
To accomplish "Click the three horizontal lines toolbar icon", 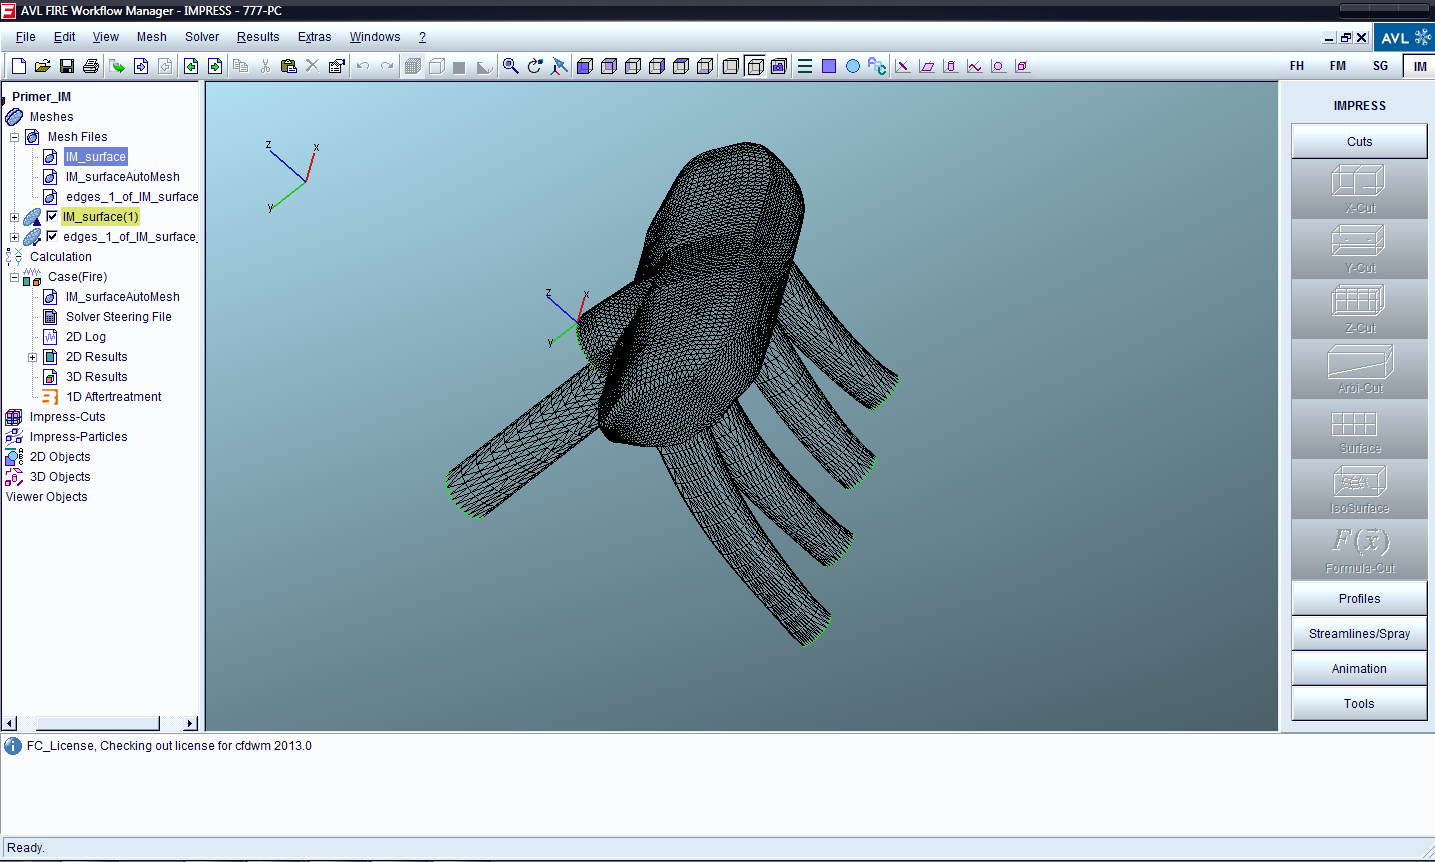I will (x=805, y=66).
